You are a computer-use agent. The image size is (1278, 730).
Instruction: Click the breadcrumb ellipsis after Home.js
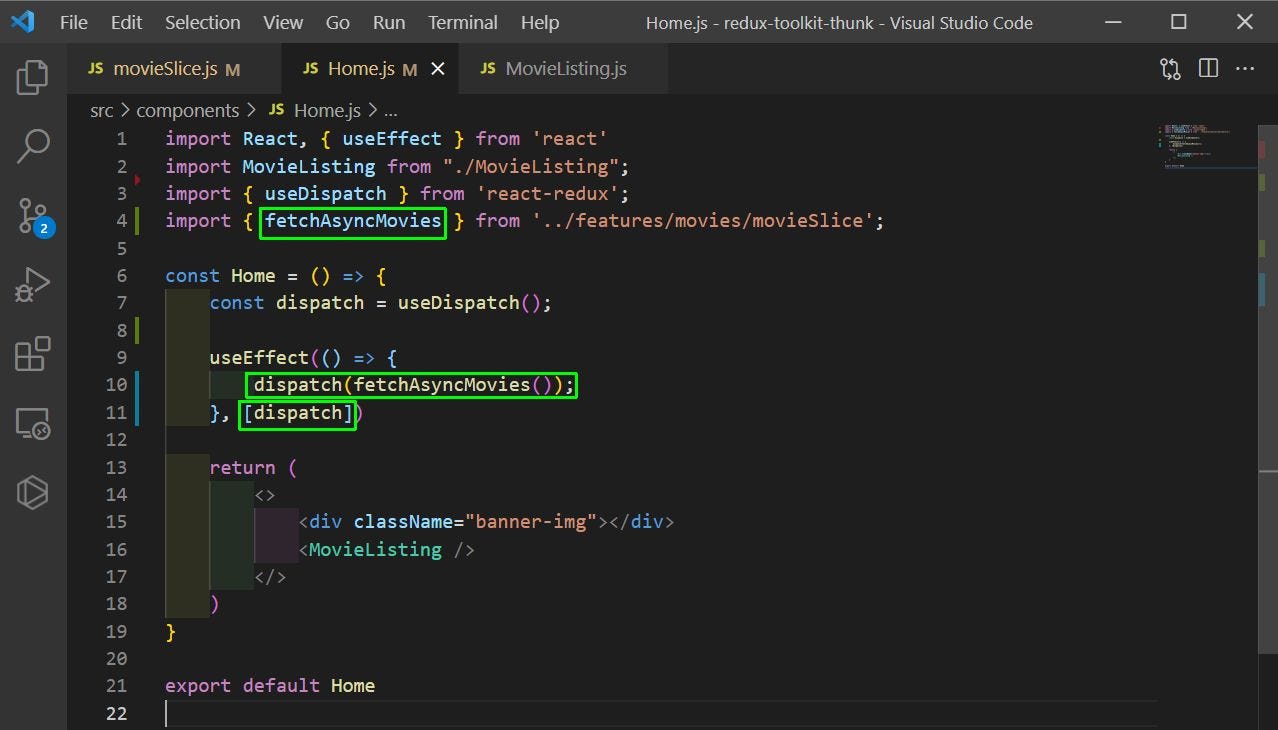click(391, 110)
